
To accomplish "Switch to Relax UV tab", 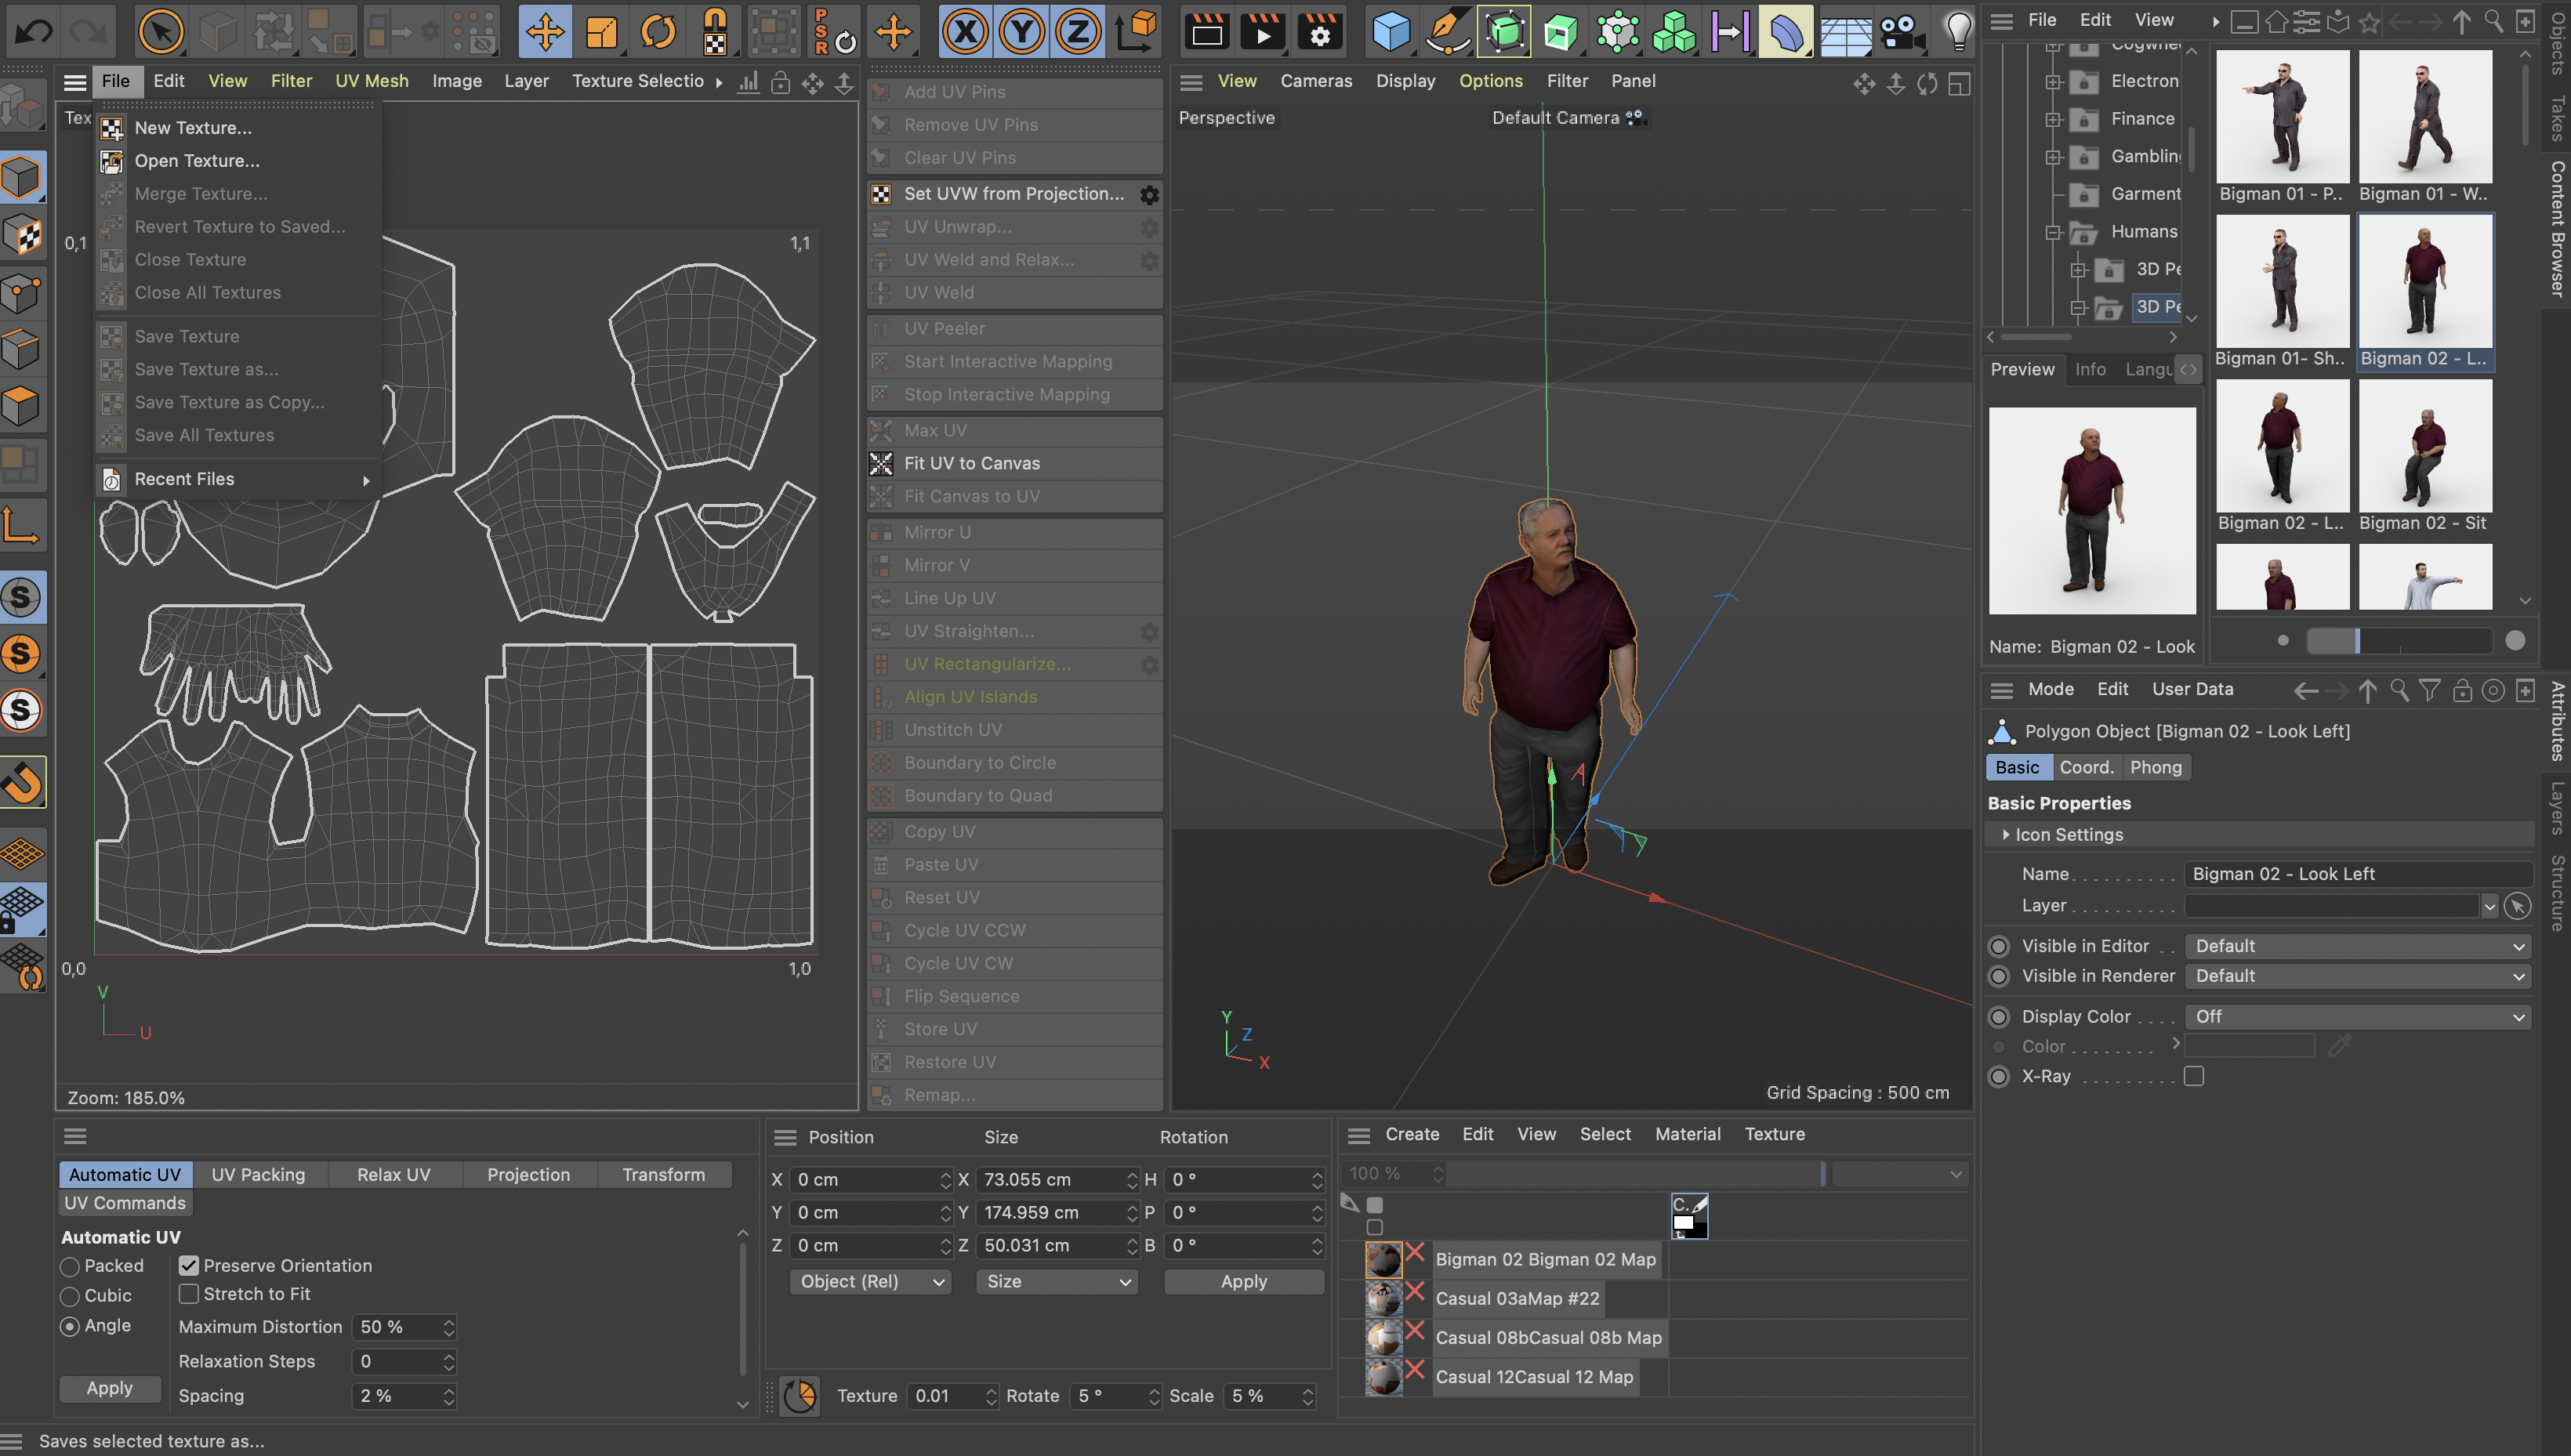I will click(x=393, y=1174).
